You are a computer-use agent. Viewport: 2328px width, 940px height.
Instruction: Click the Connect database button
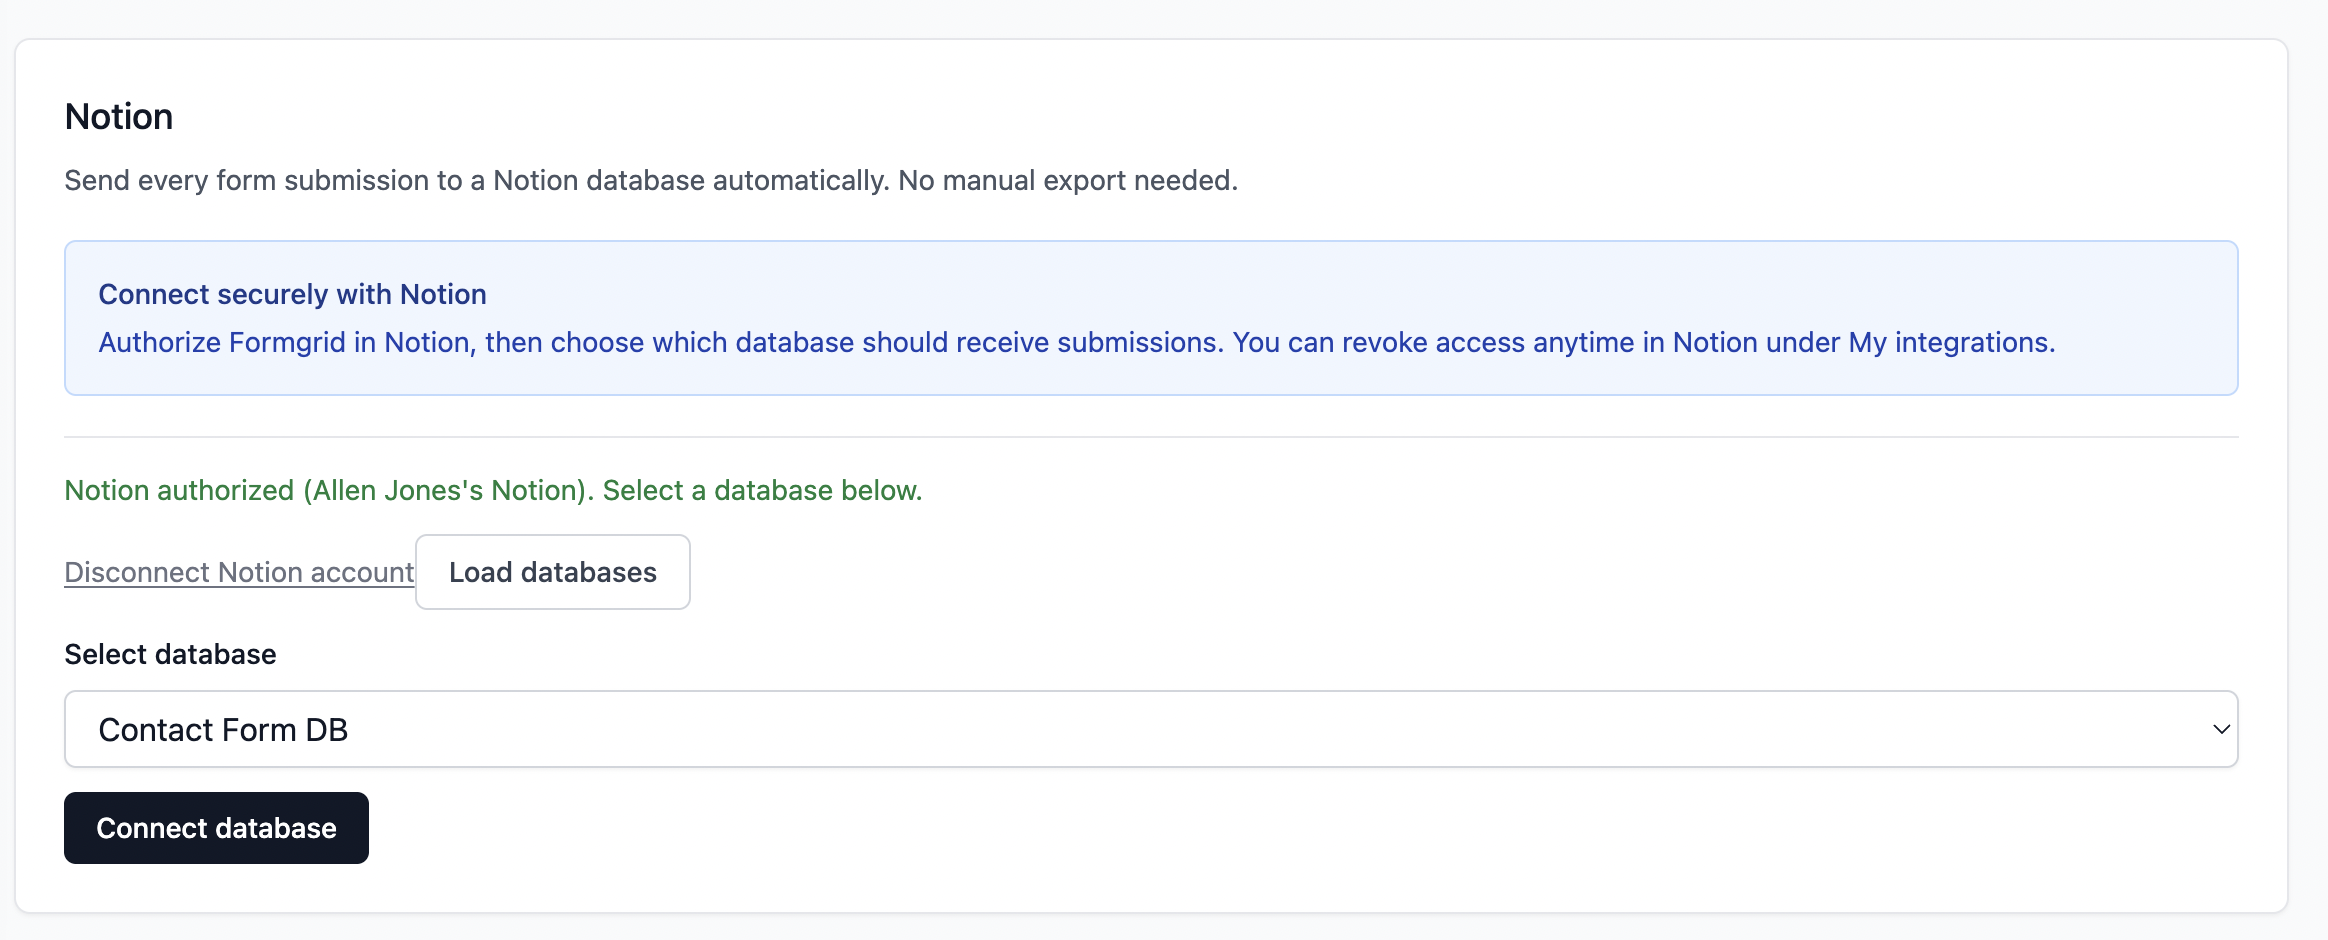[x=216, y=828]
